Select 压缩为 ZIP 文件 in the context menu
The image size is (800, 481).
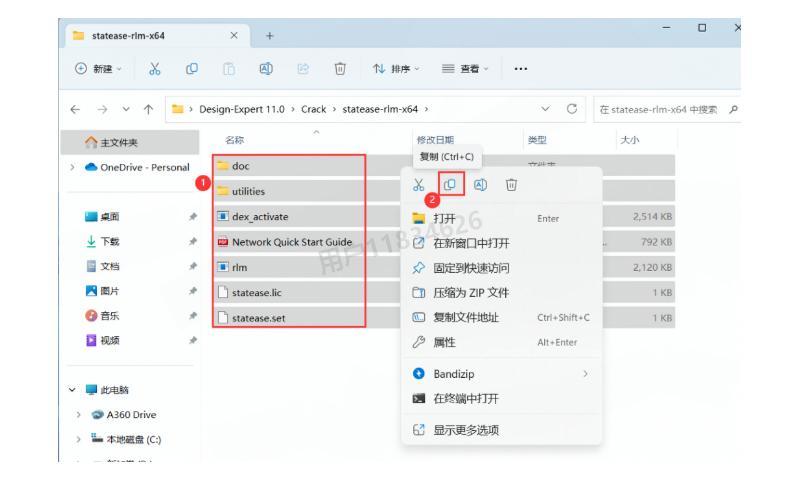502,293
